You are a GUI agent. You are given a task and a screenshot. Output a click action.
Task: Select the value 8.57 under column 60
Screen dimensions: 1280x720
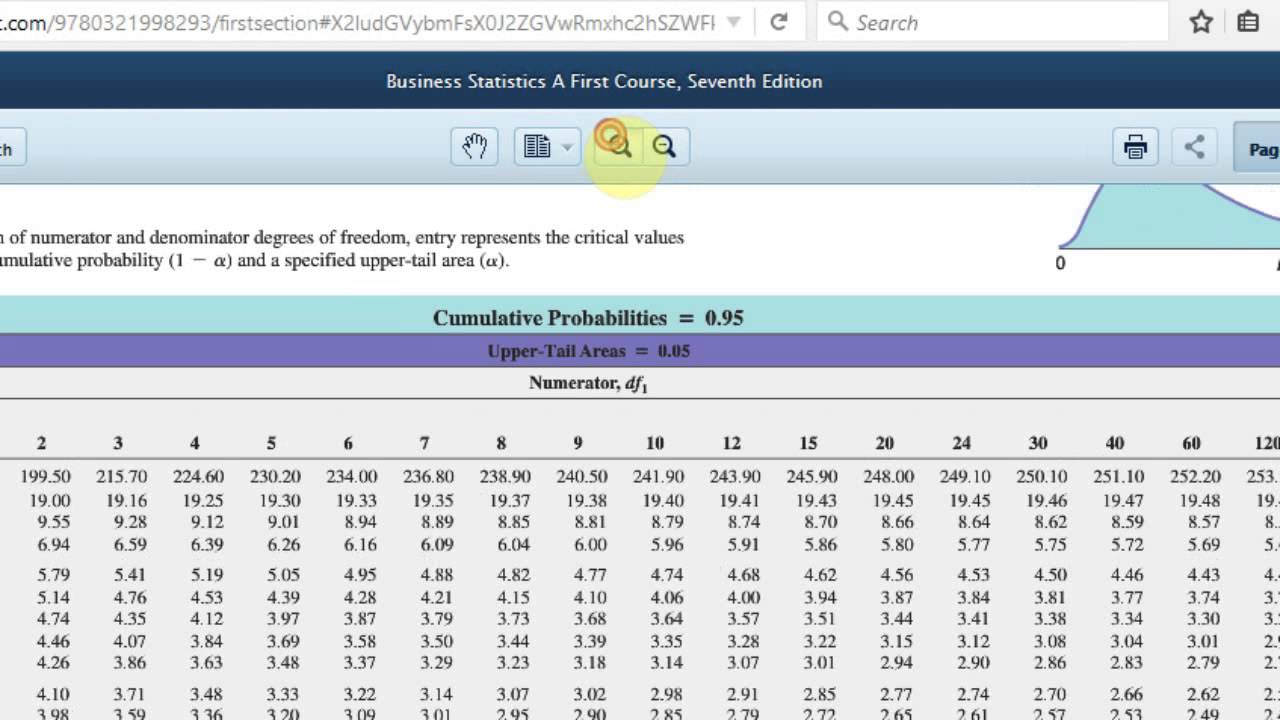tap(1204, 522)
